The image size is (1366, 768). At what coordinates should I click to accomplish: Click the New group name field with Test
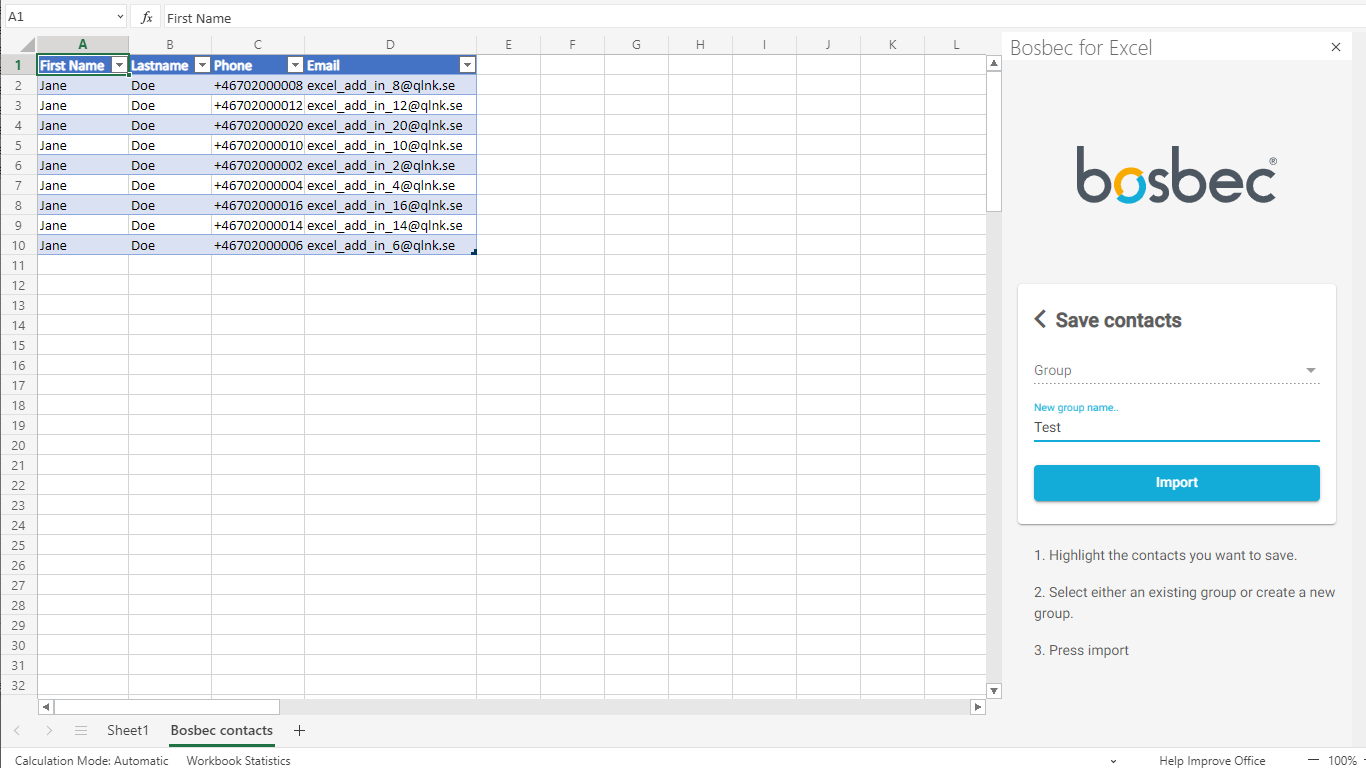1177,427
